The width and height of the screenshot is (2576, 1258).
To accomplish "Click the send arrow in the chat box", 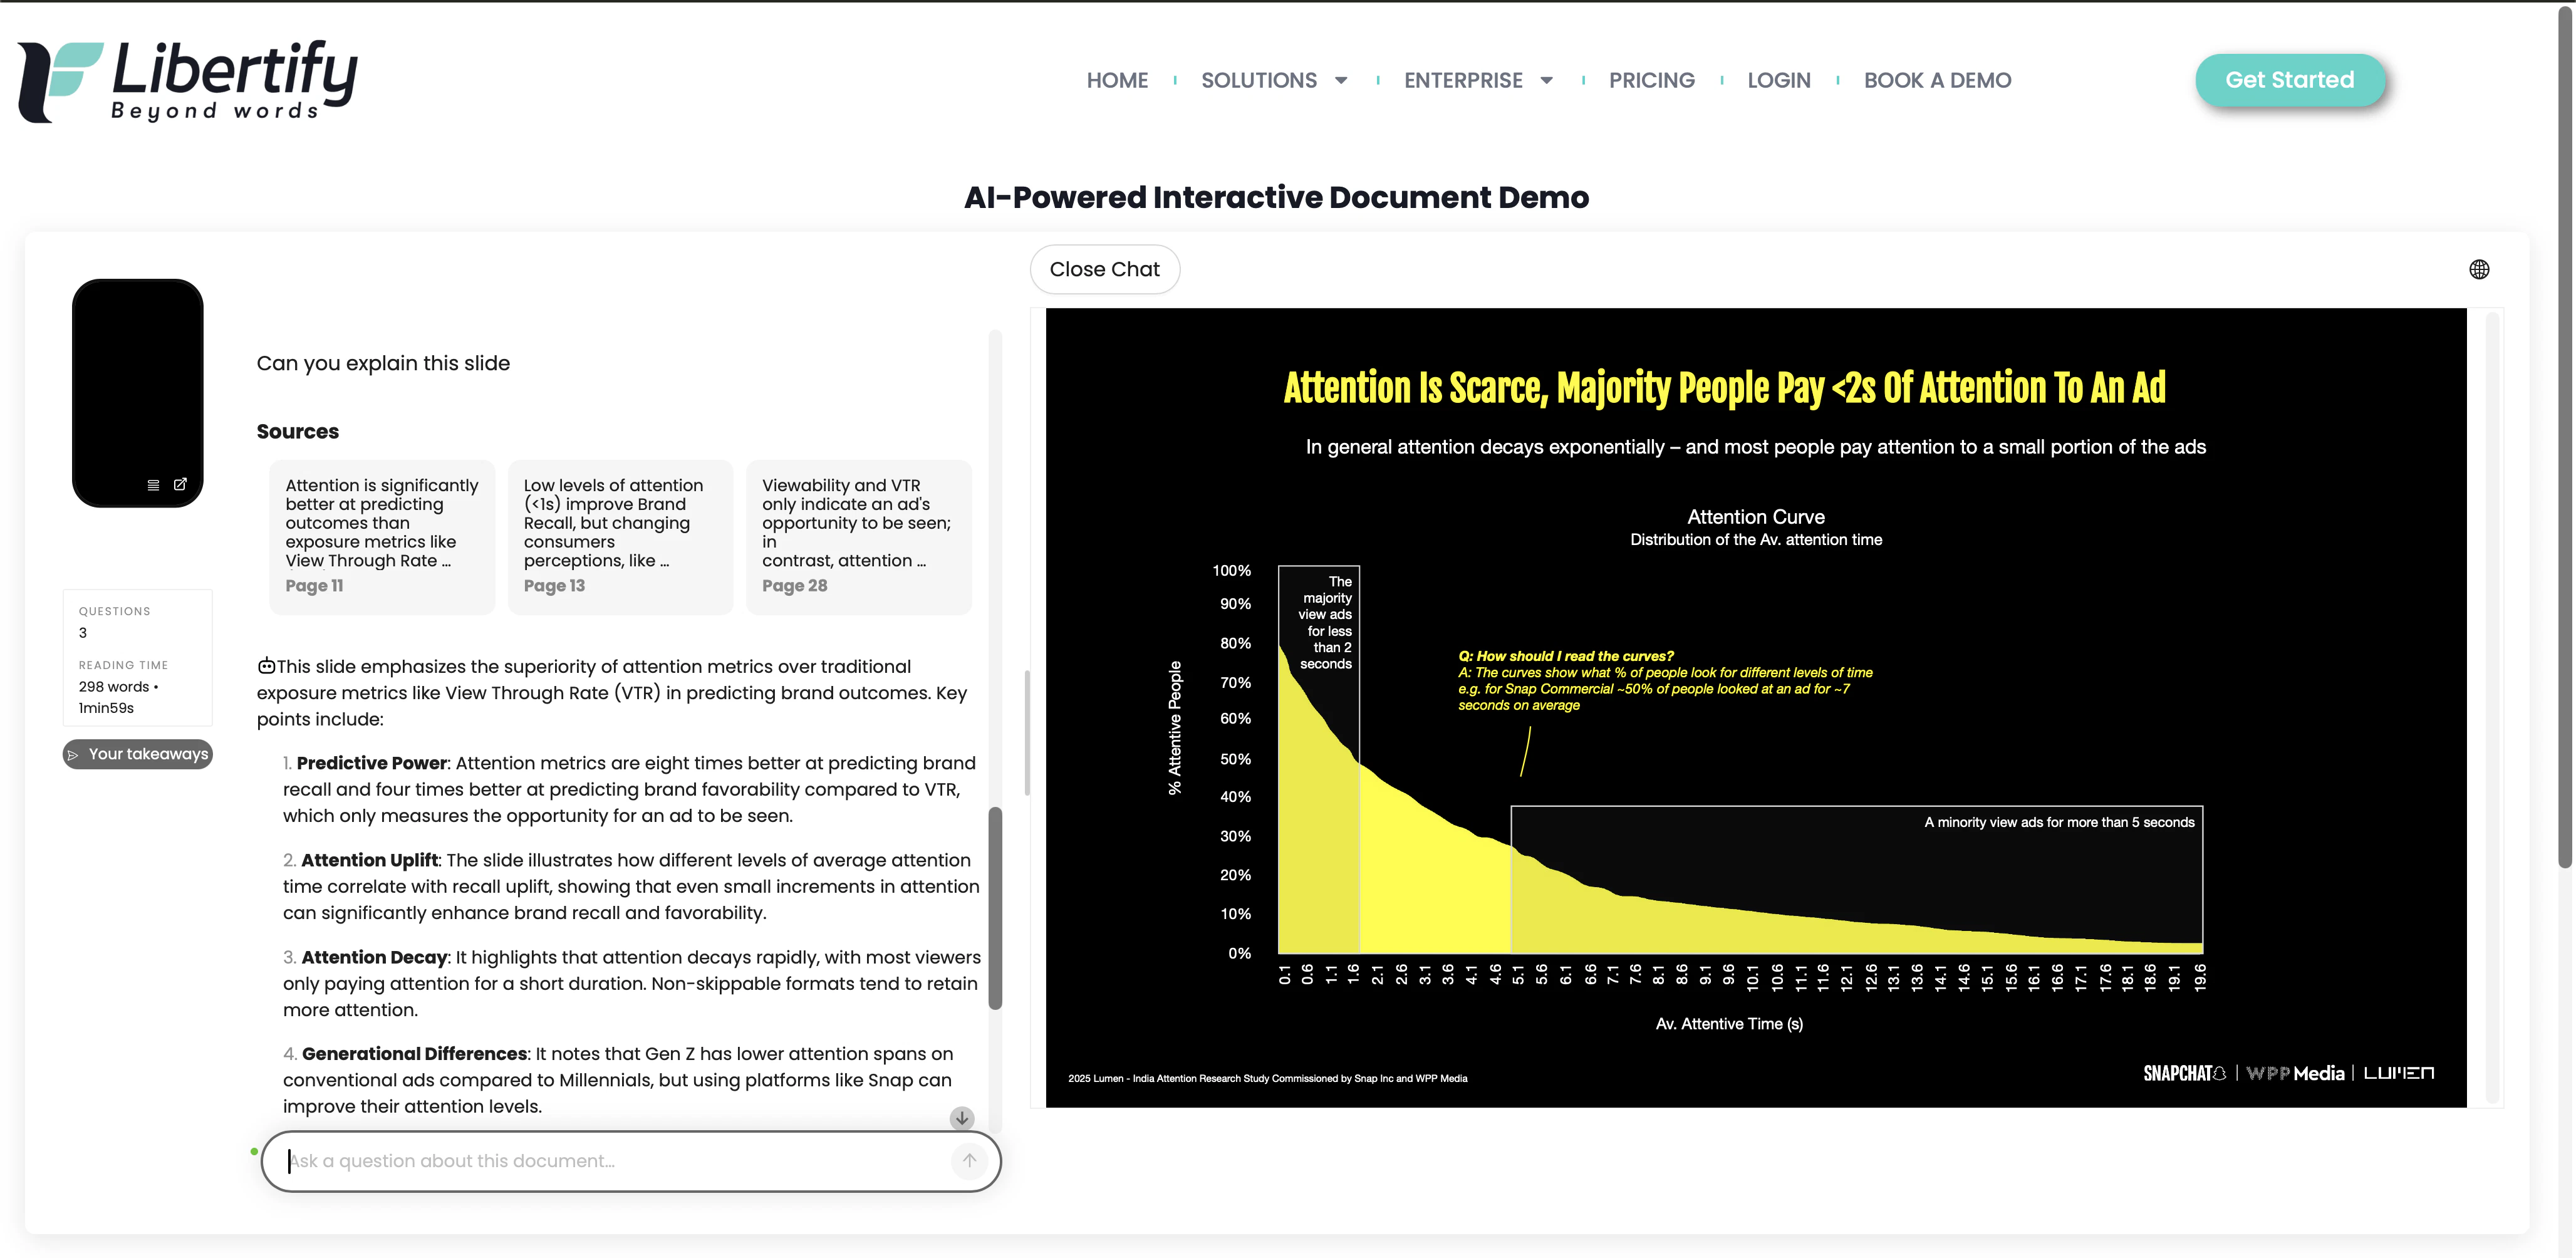I will coord(967,1161).
